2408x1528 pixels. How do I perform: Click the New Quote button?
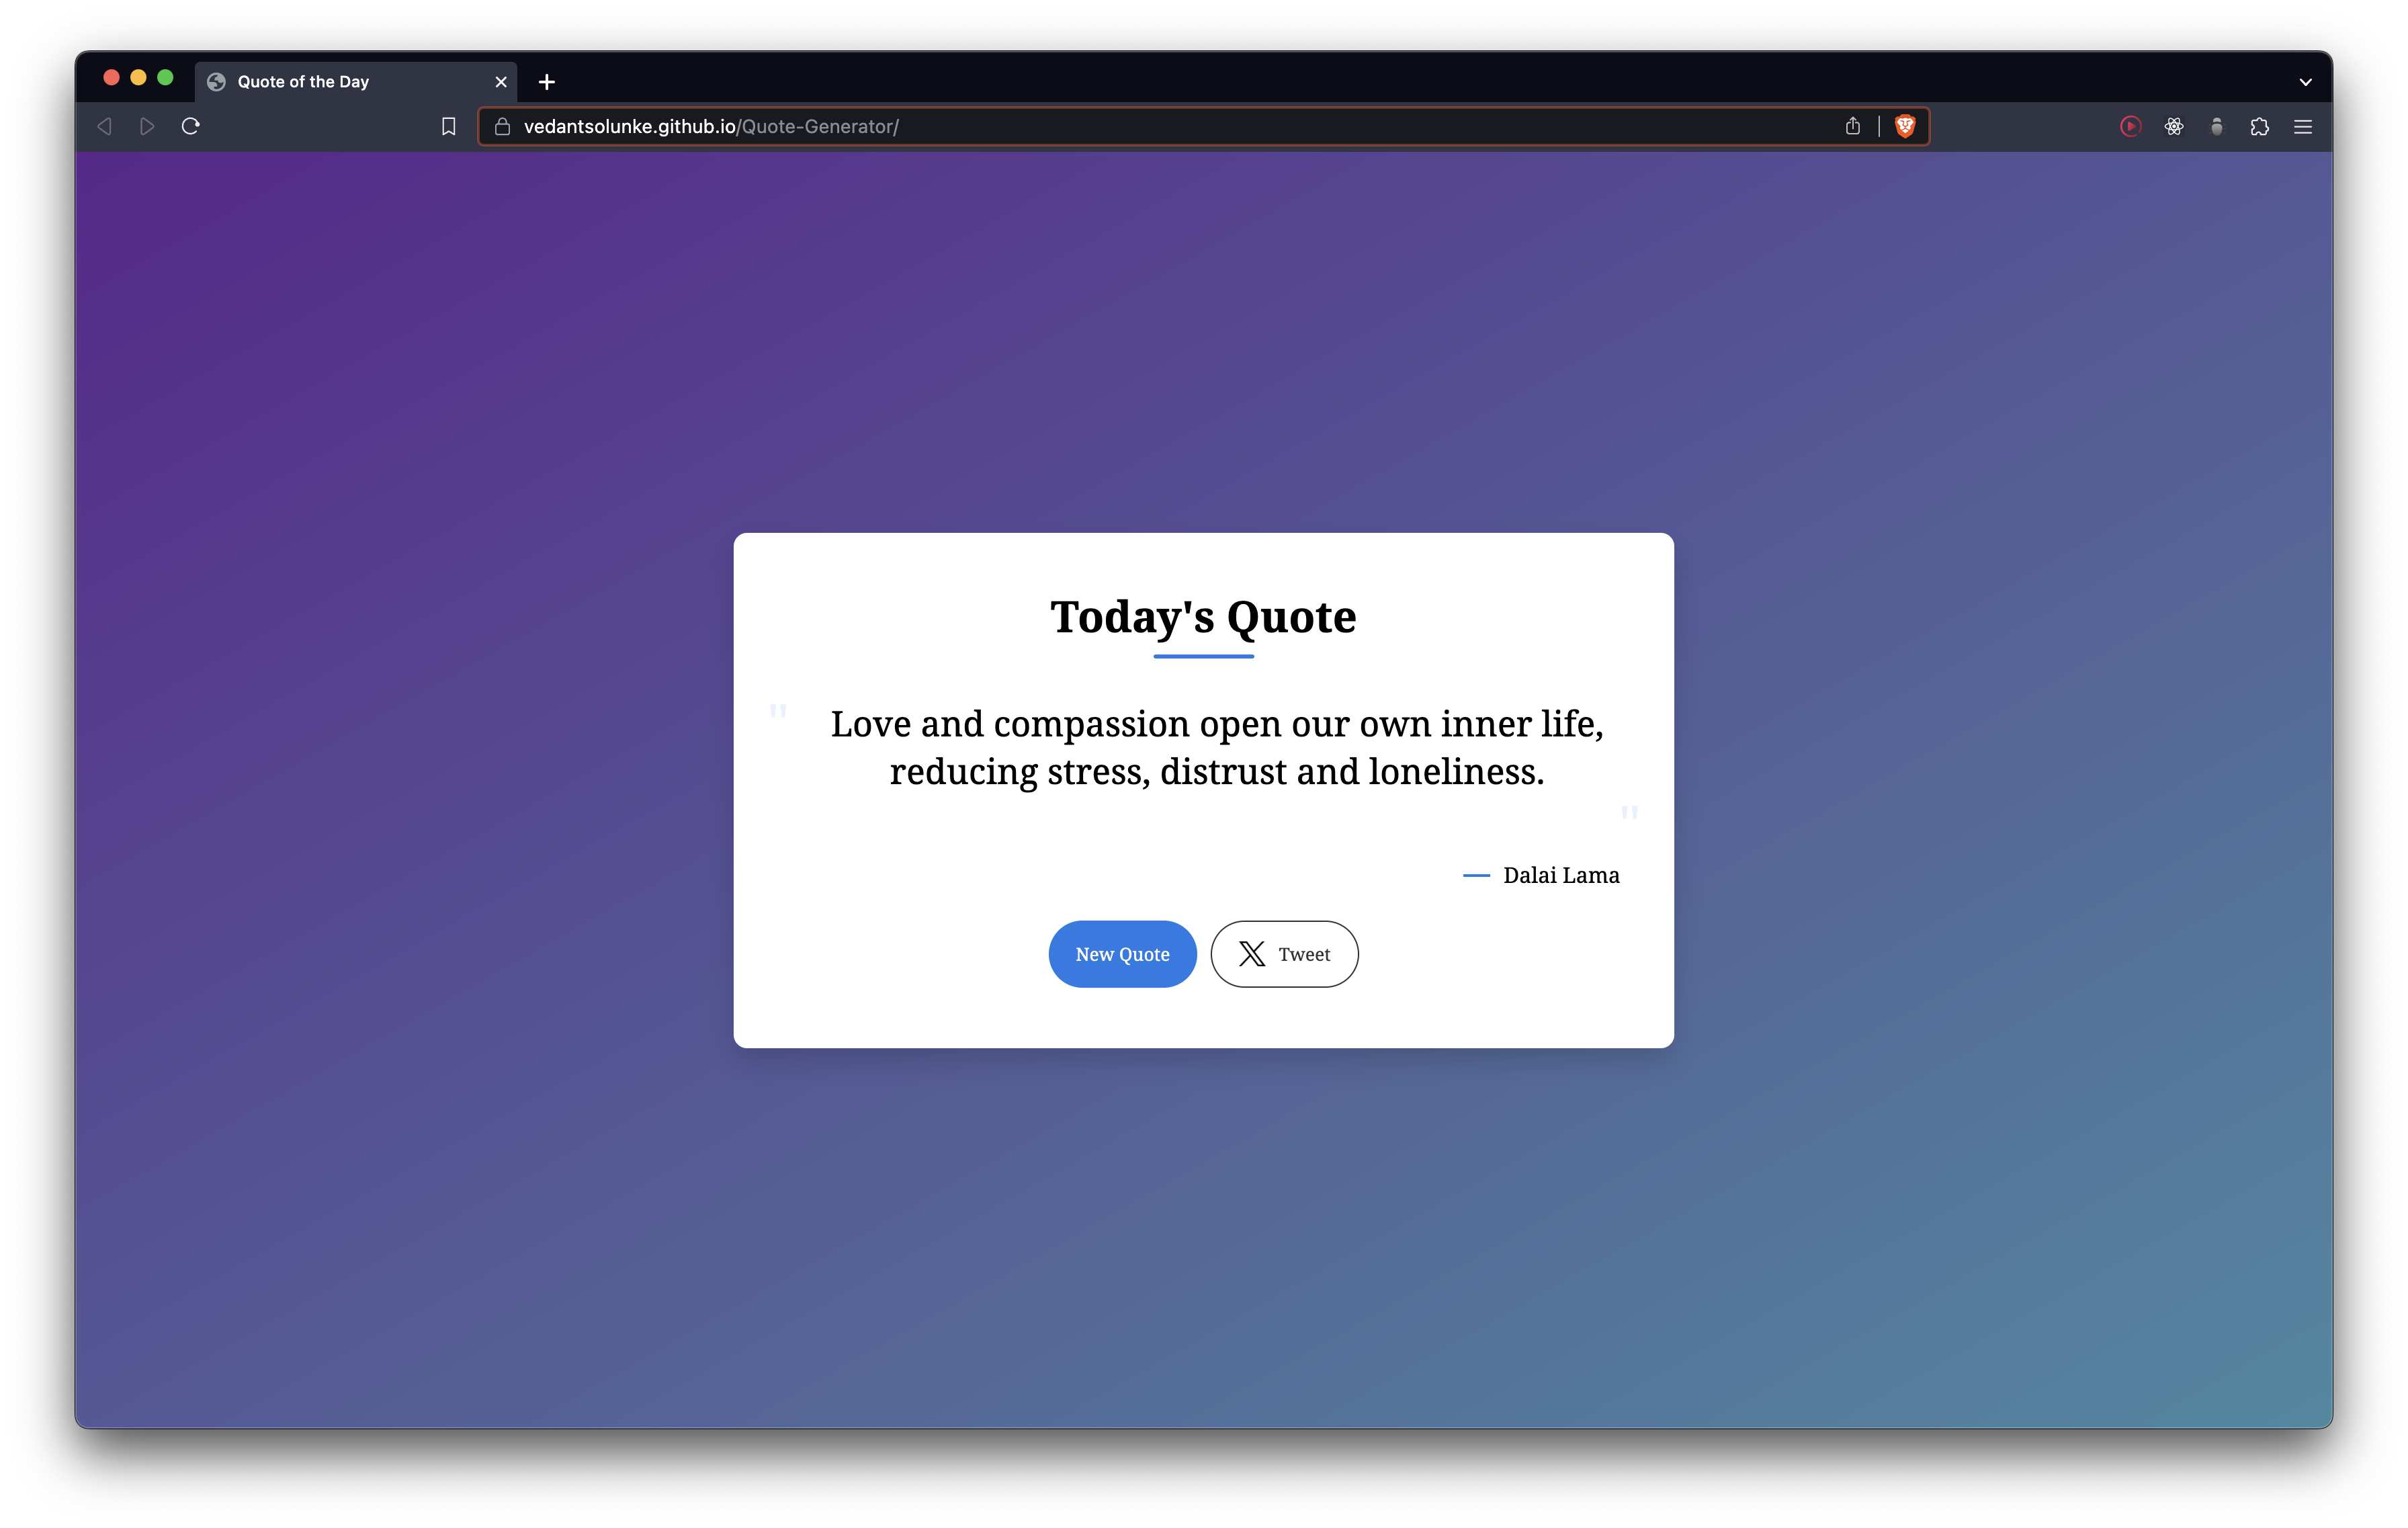click(x=1122, y=954)
